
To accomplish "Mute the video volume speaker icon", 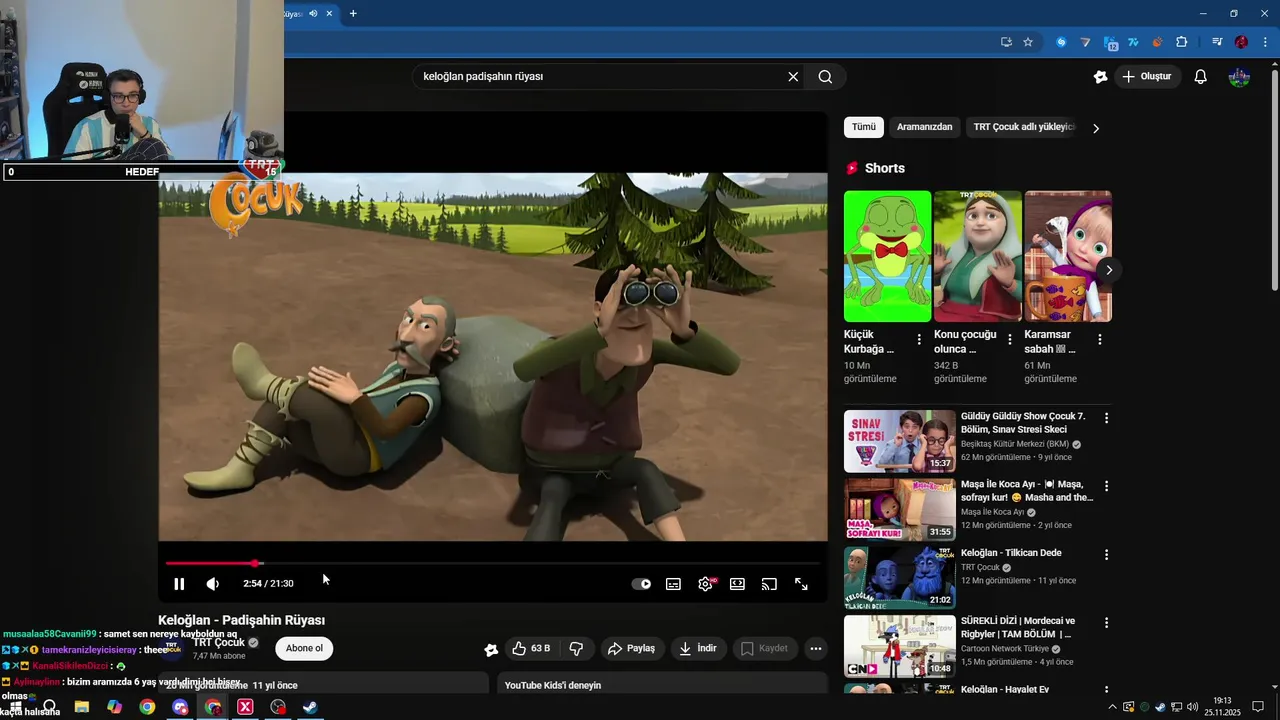I will click(x=213, y=584).
